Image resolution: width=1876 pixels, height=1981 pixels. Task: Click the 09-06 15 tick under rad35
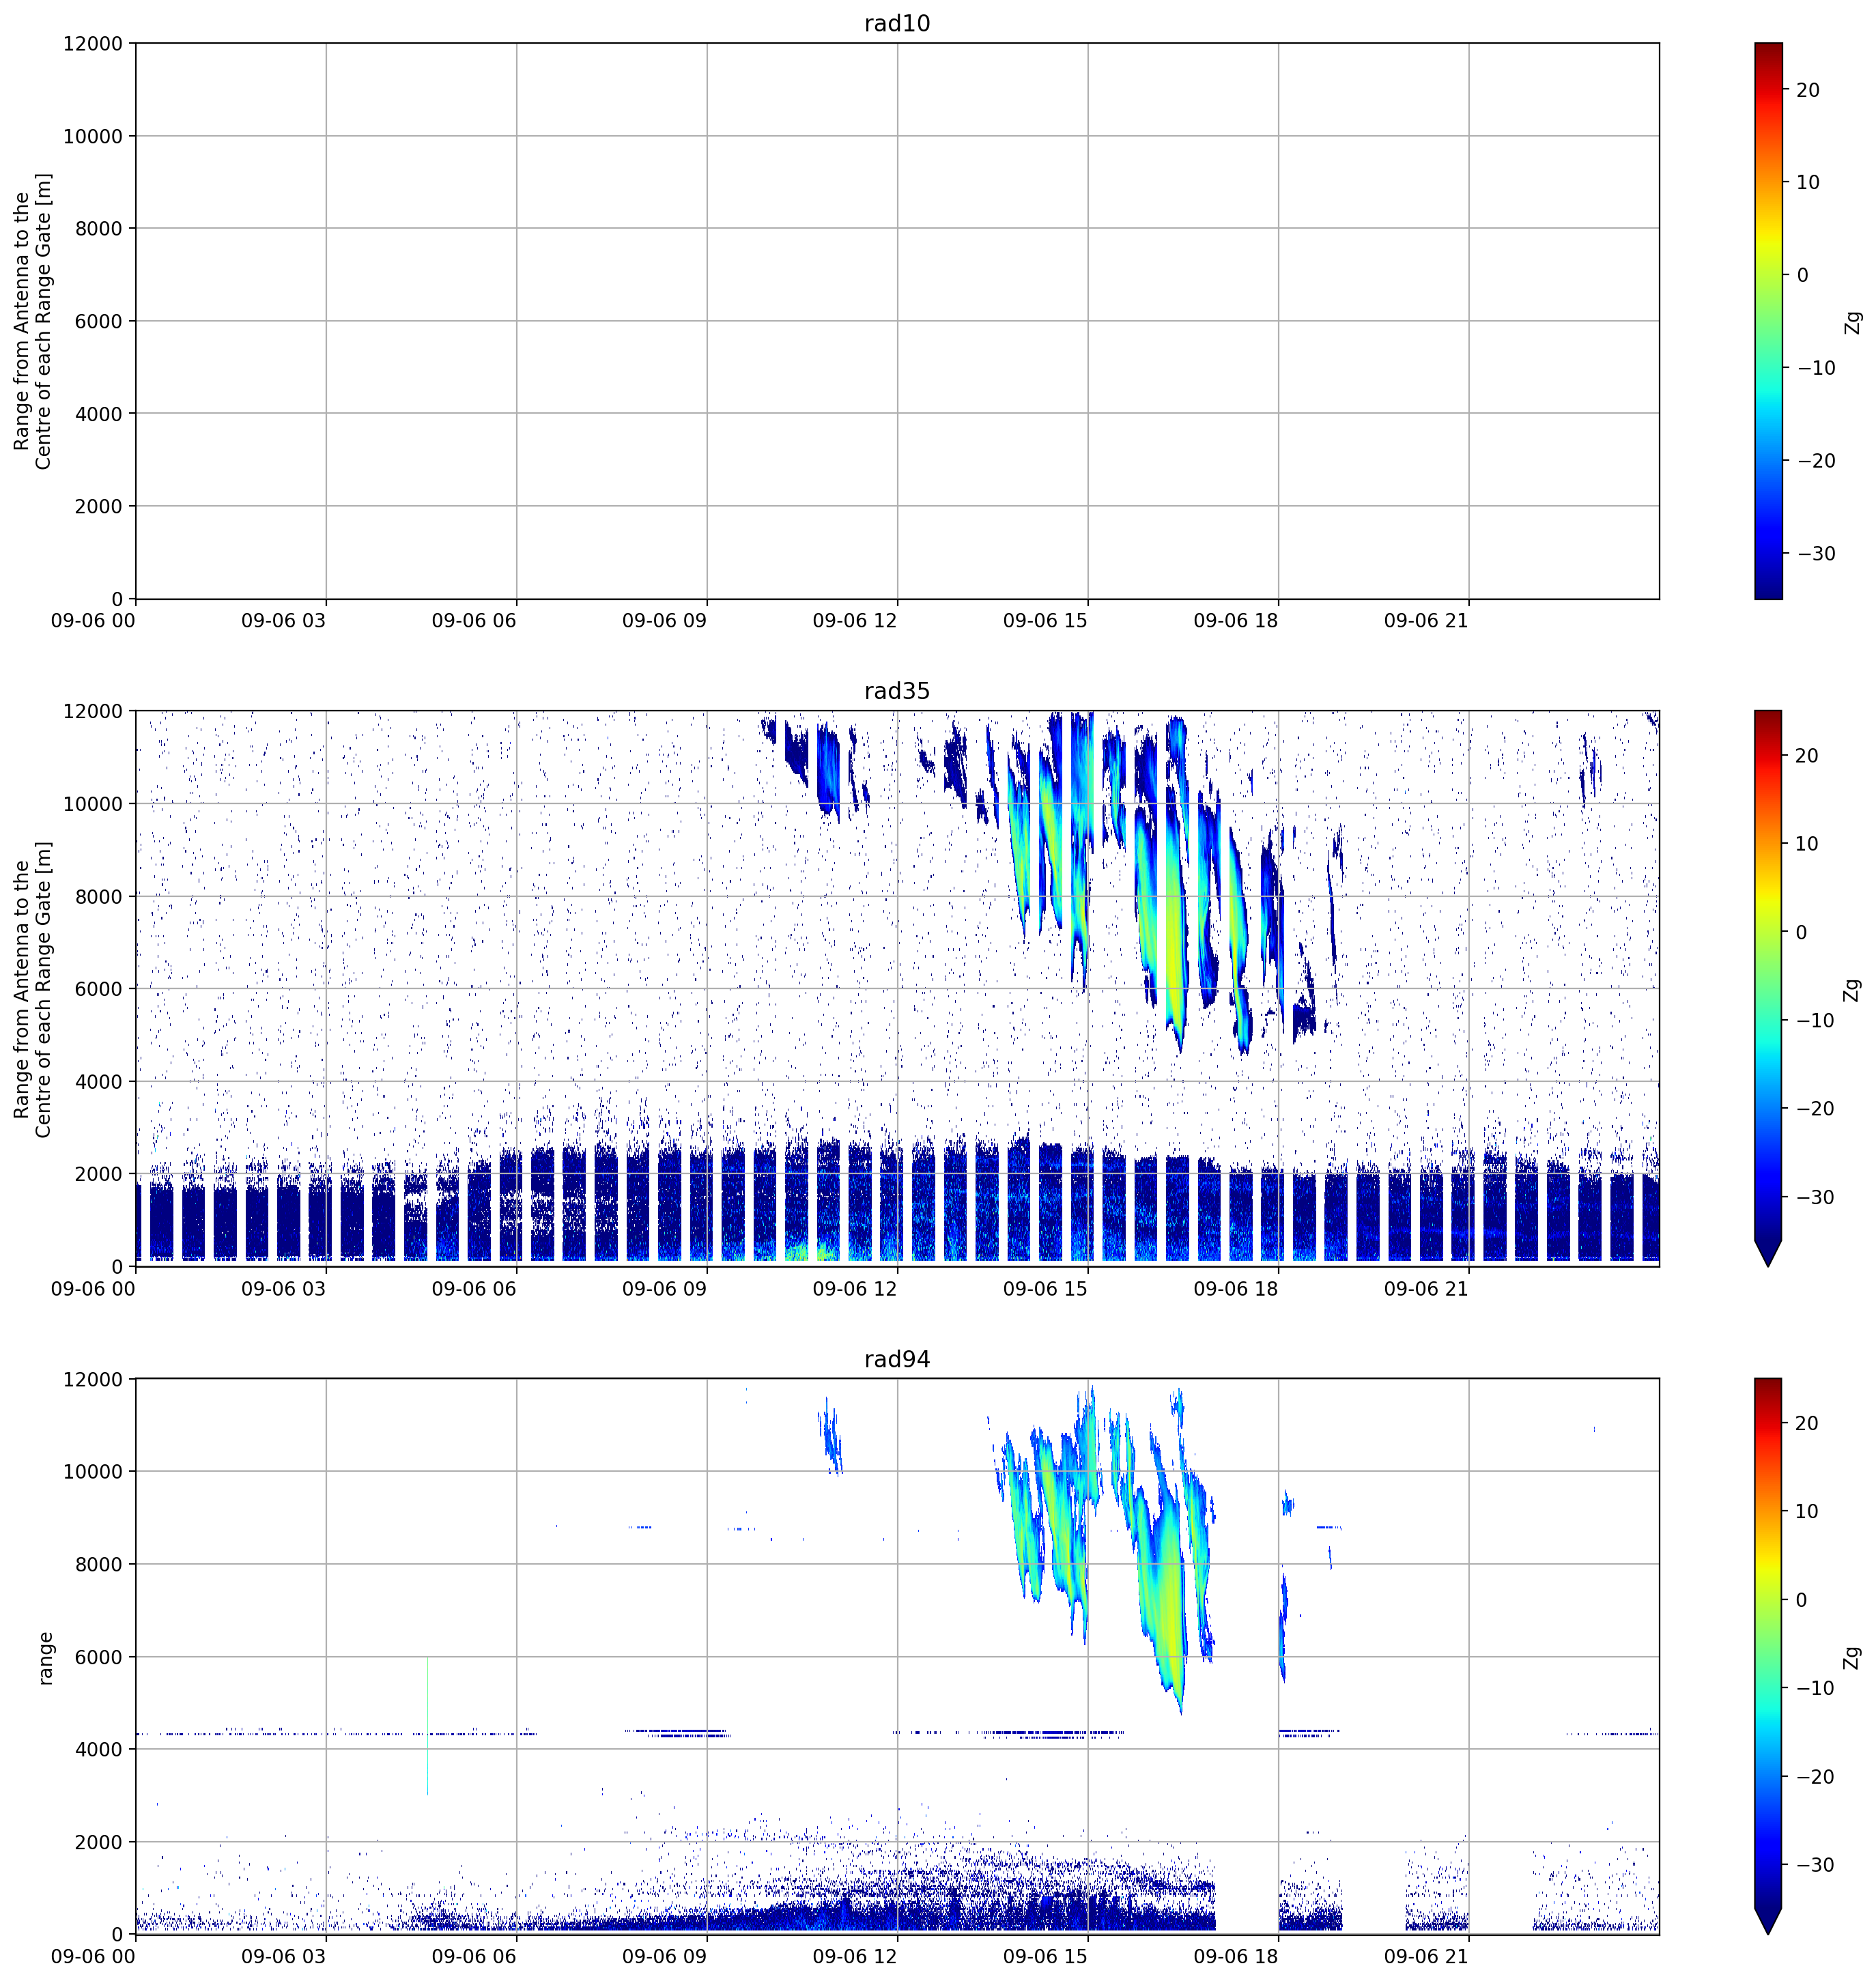tap(1045, 1288)
